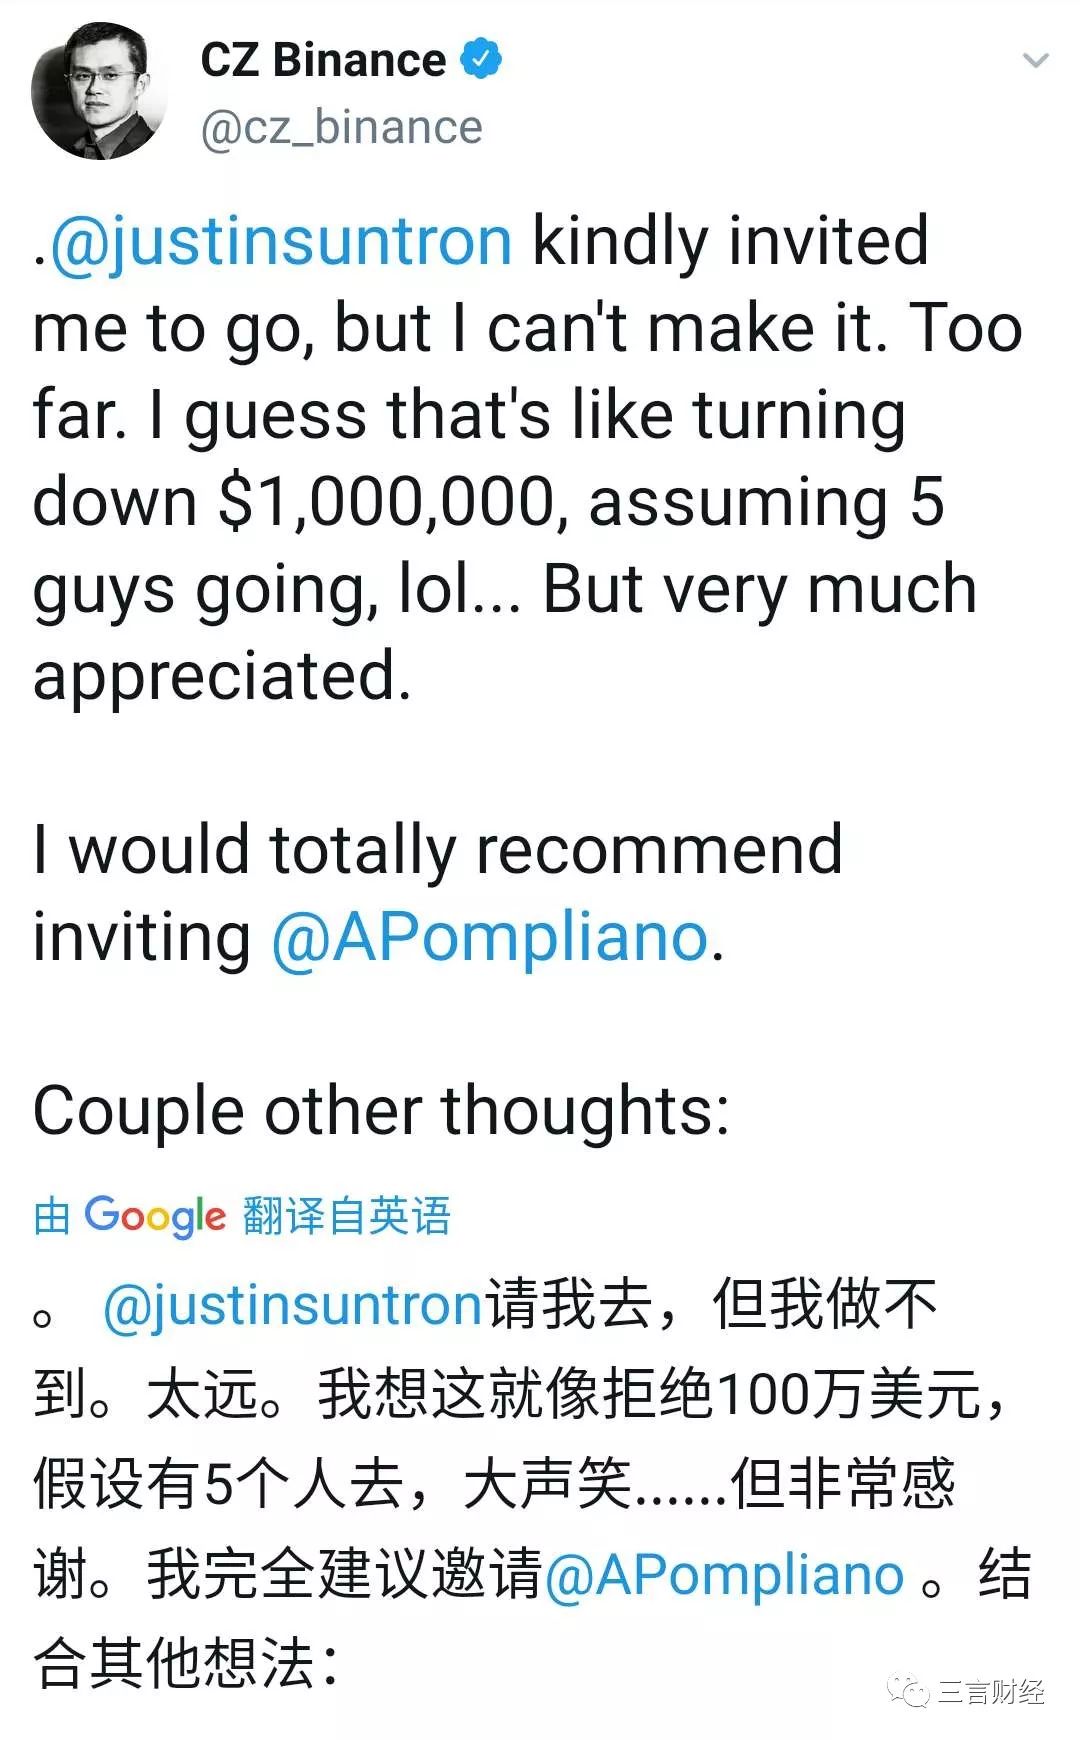
Task: Click the Google logo in translation credit
Action: coord(154,1215)
